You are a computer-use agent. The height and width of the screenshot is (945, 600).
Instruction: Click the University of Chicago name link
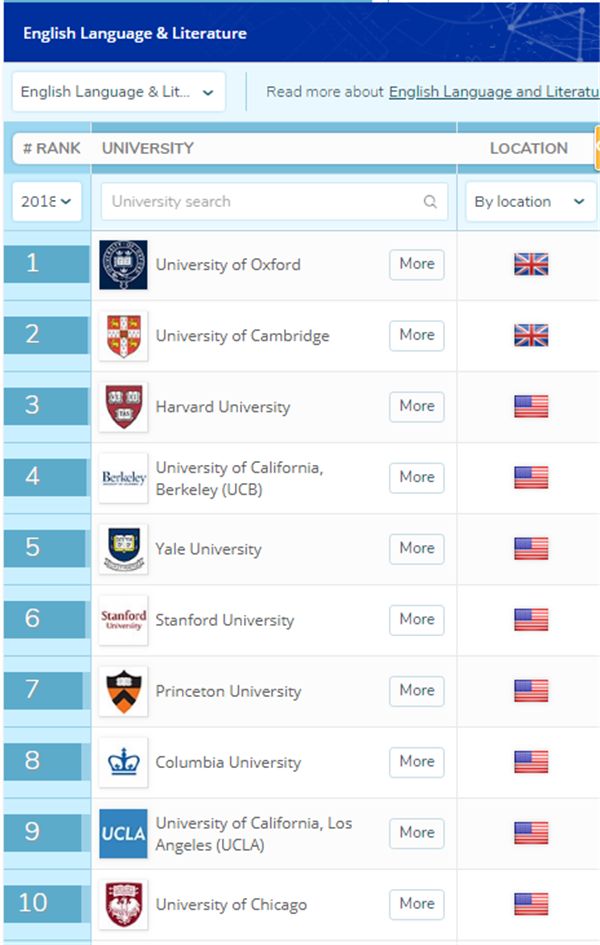pos(231,905)
